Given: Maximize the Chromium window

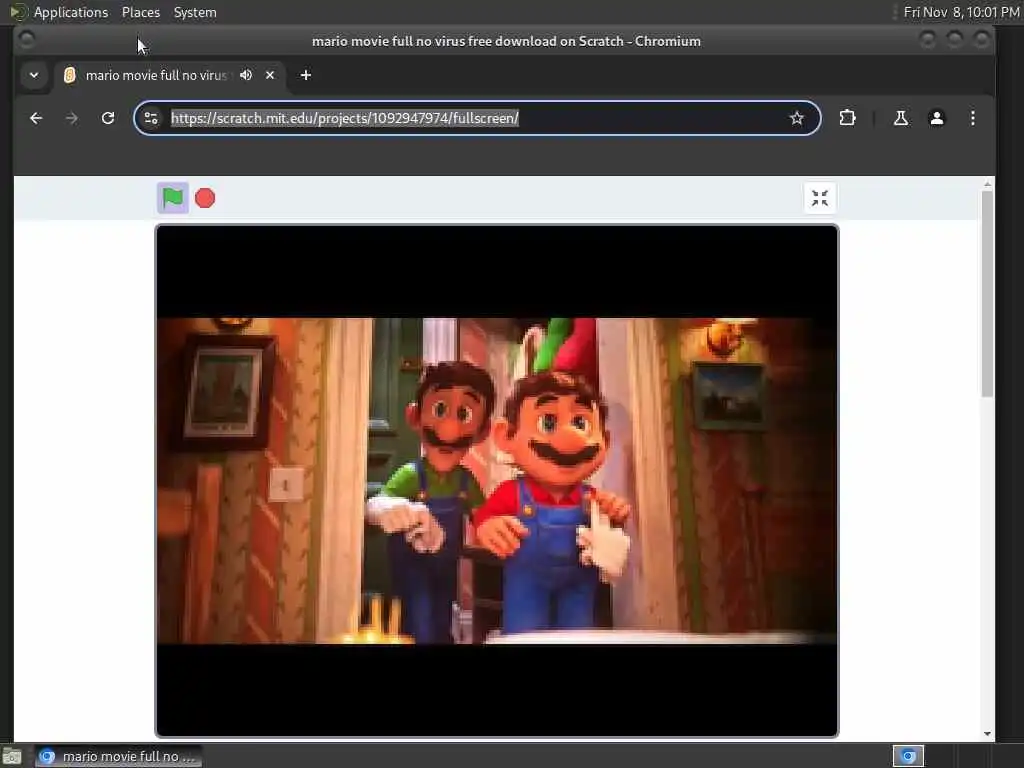Looking at the screenshot, I should coord(954,40).
